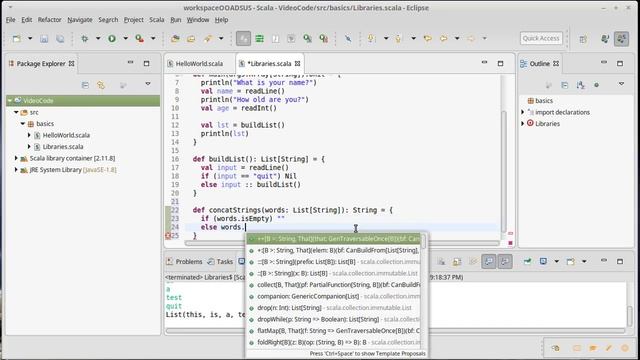Select the dropWhile completion proposal
This screenshot has width=640, height=360.
[x=333, y=319]
